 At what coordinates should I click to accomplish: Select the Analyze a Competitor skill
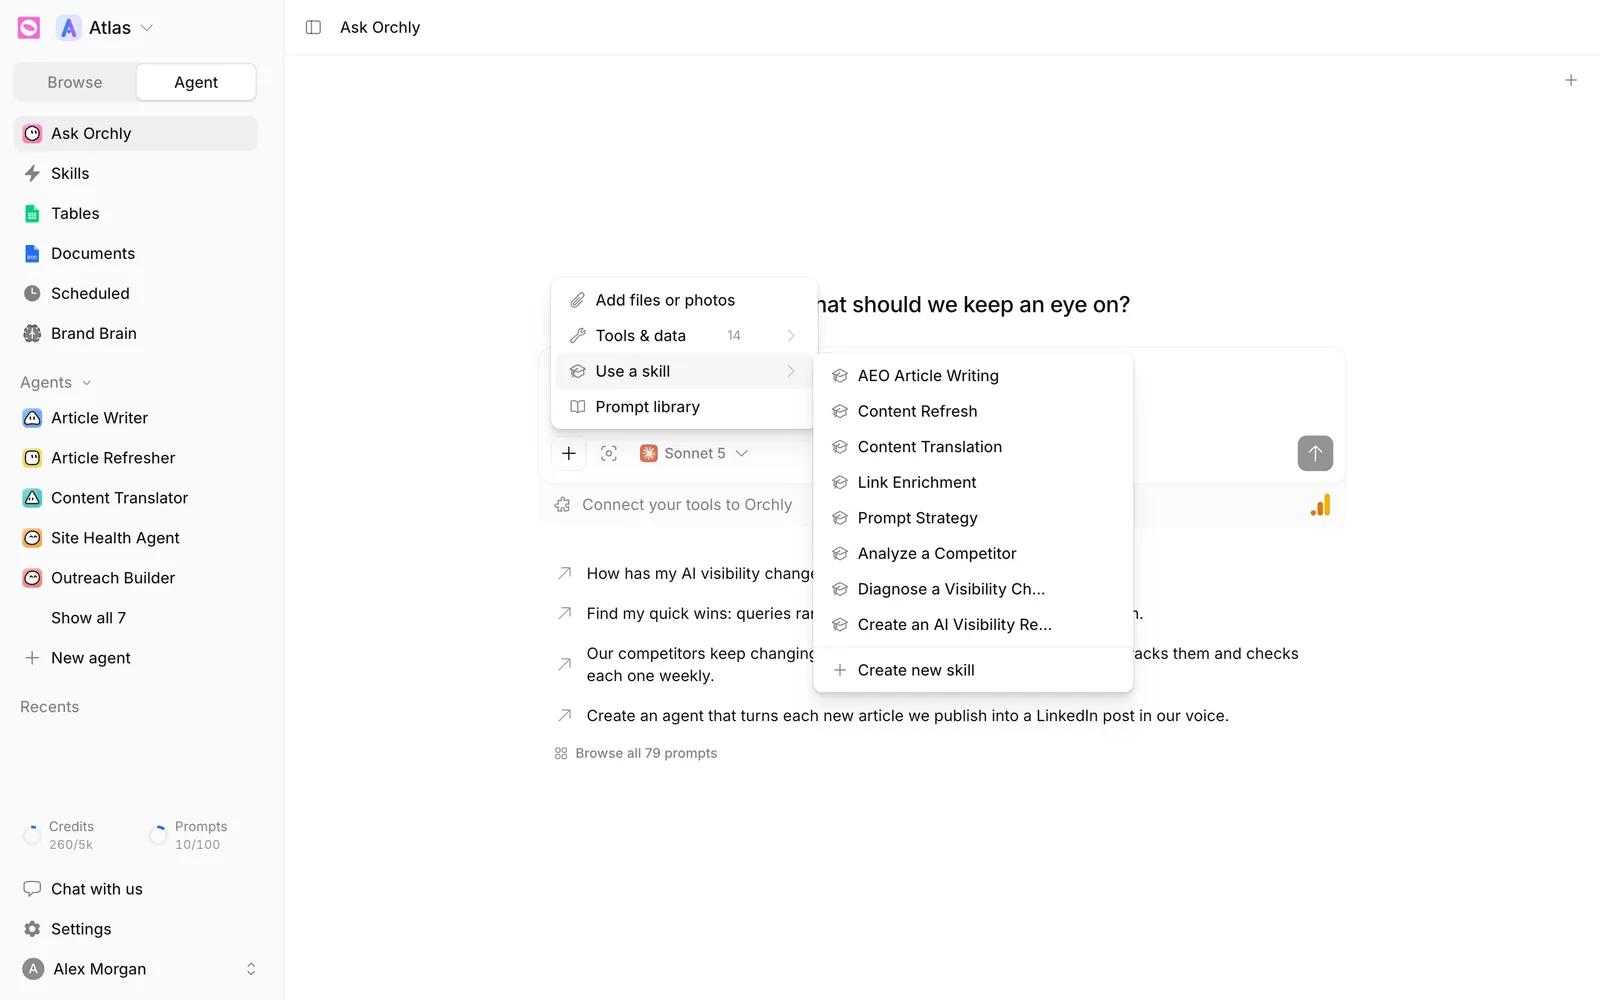click(973, 553)
